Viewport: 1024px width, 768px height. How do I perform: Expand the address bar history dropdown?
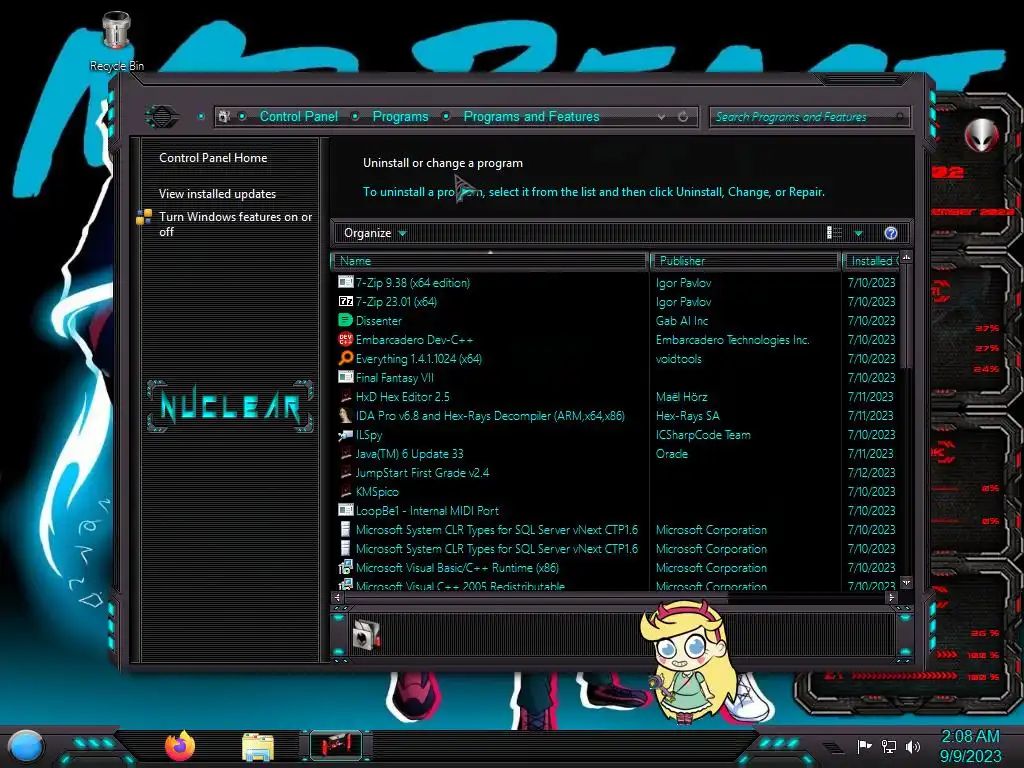(x=662, y=117)
